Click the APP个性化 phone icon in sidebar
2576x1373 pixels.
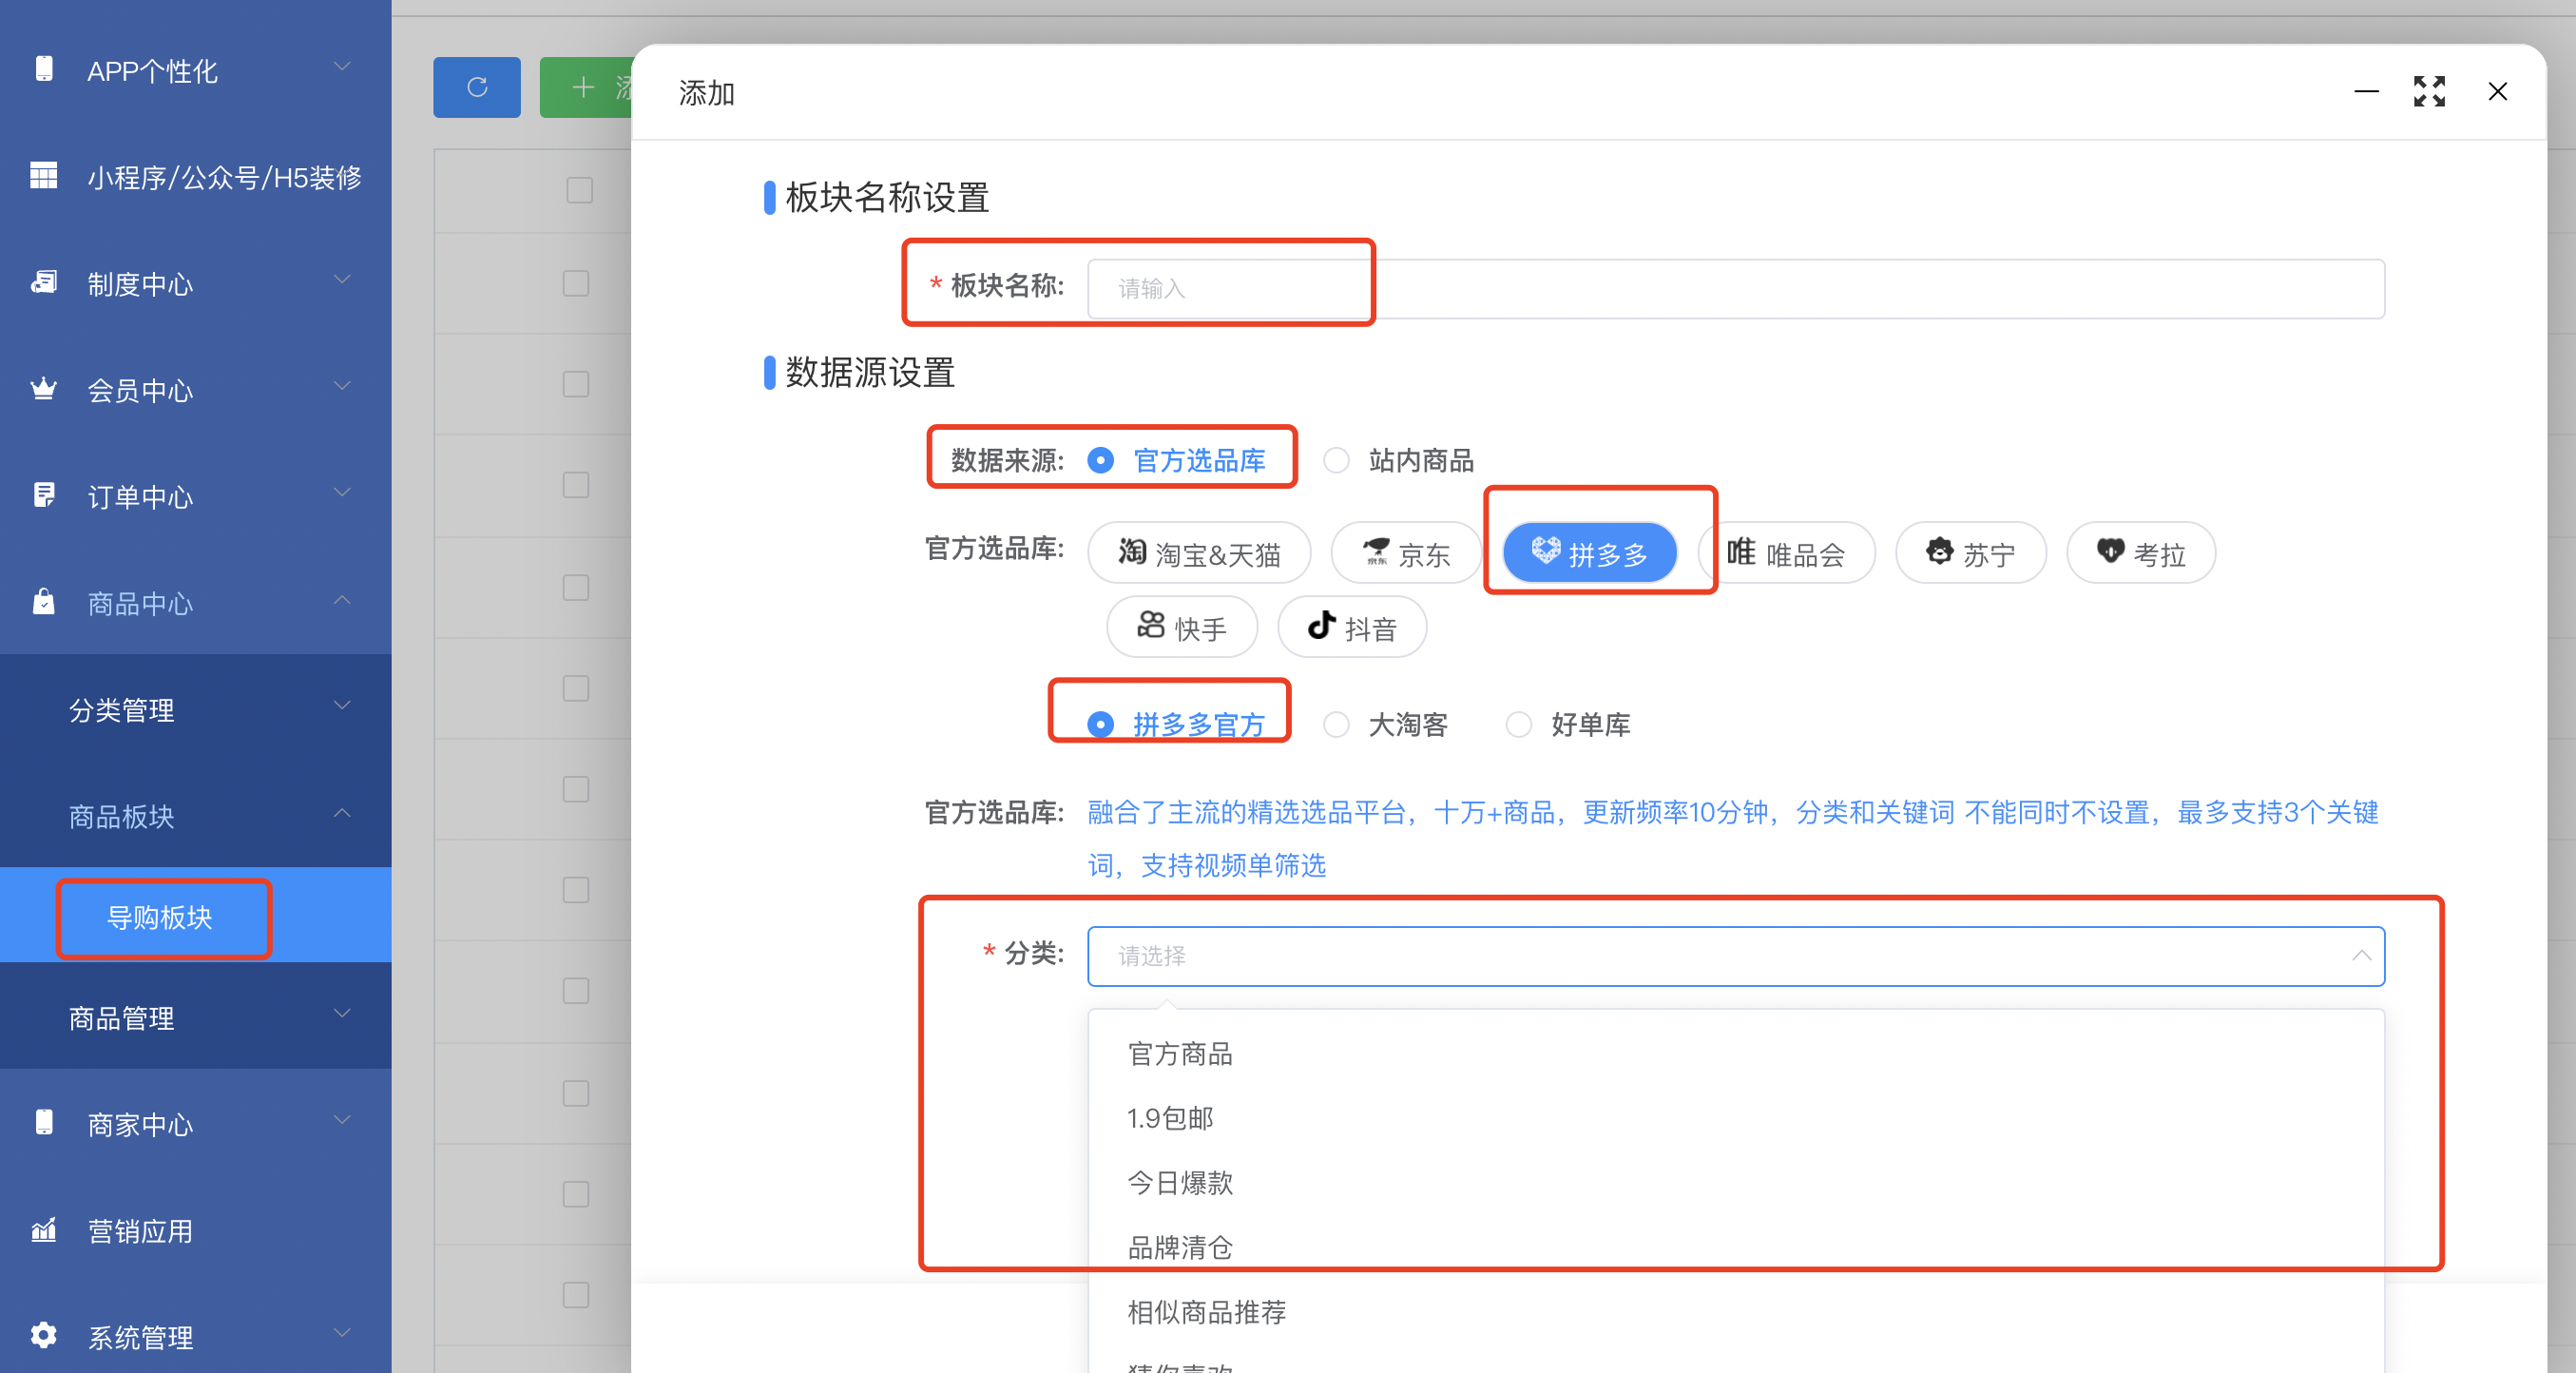tap(43, 69)
